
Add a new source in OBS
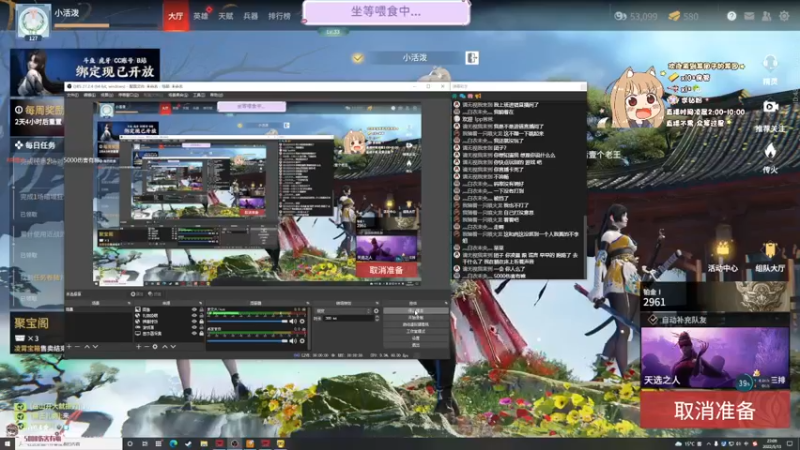(138, 346)
